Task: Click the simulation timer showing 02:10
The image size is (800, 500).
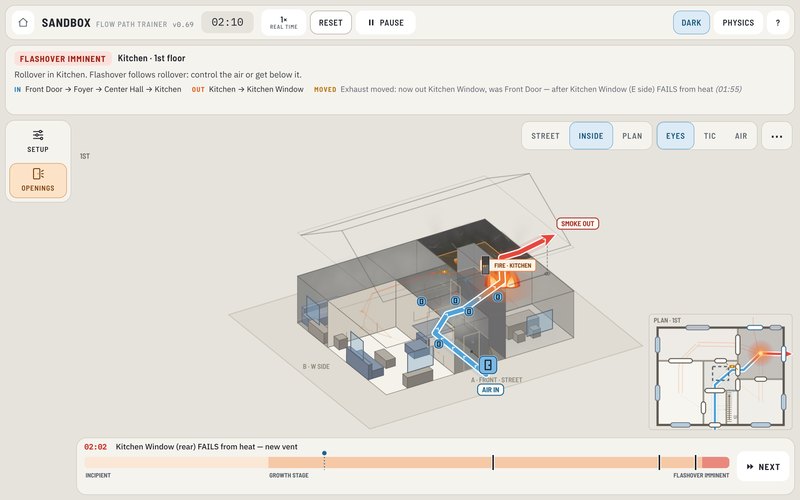Action: tap(228, 22)
